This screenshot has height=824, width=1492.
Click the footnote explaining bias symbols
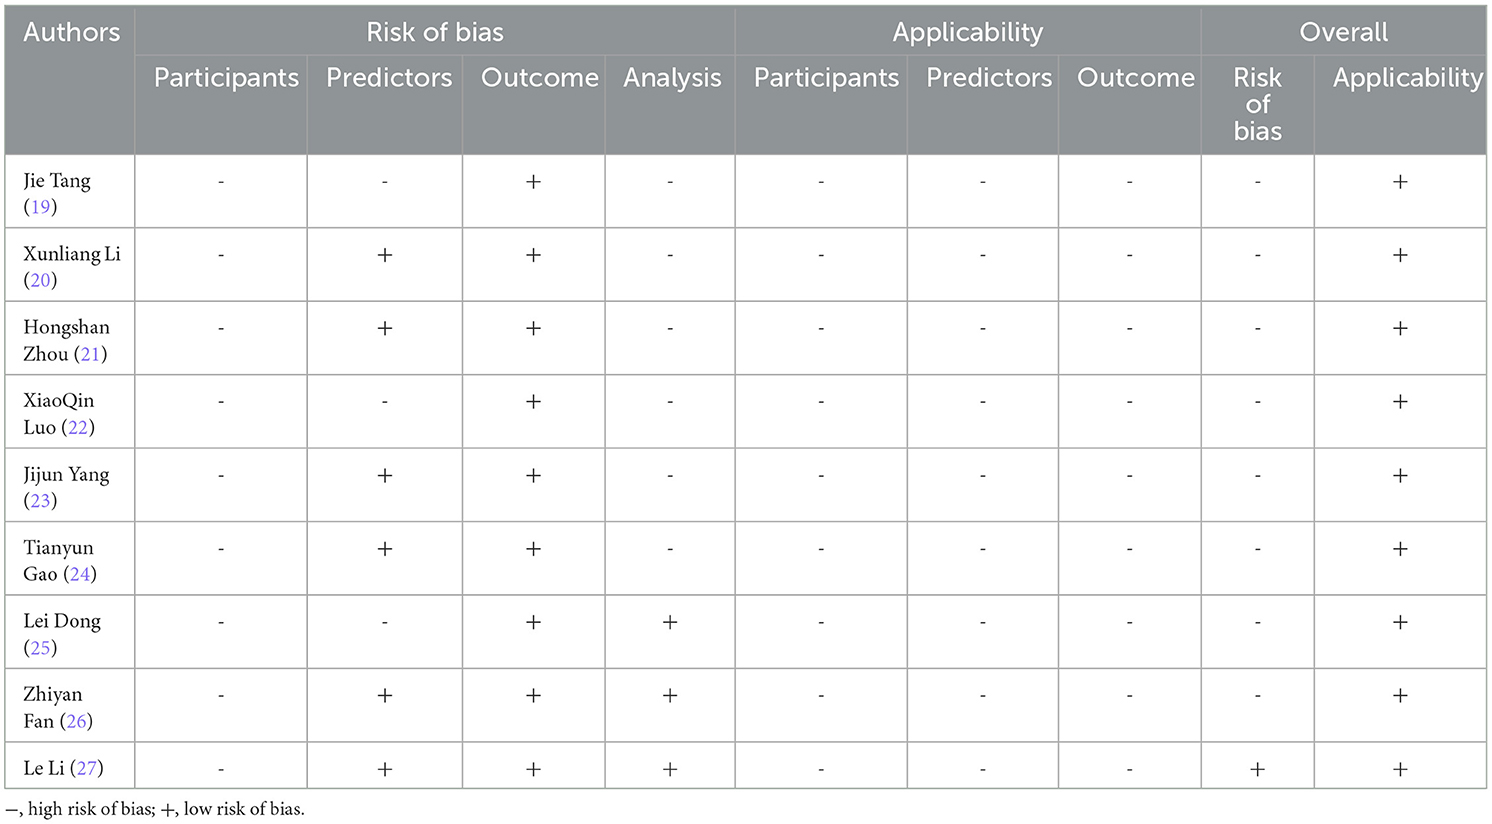point(155,809)
